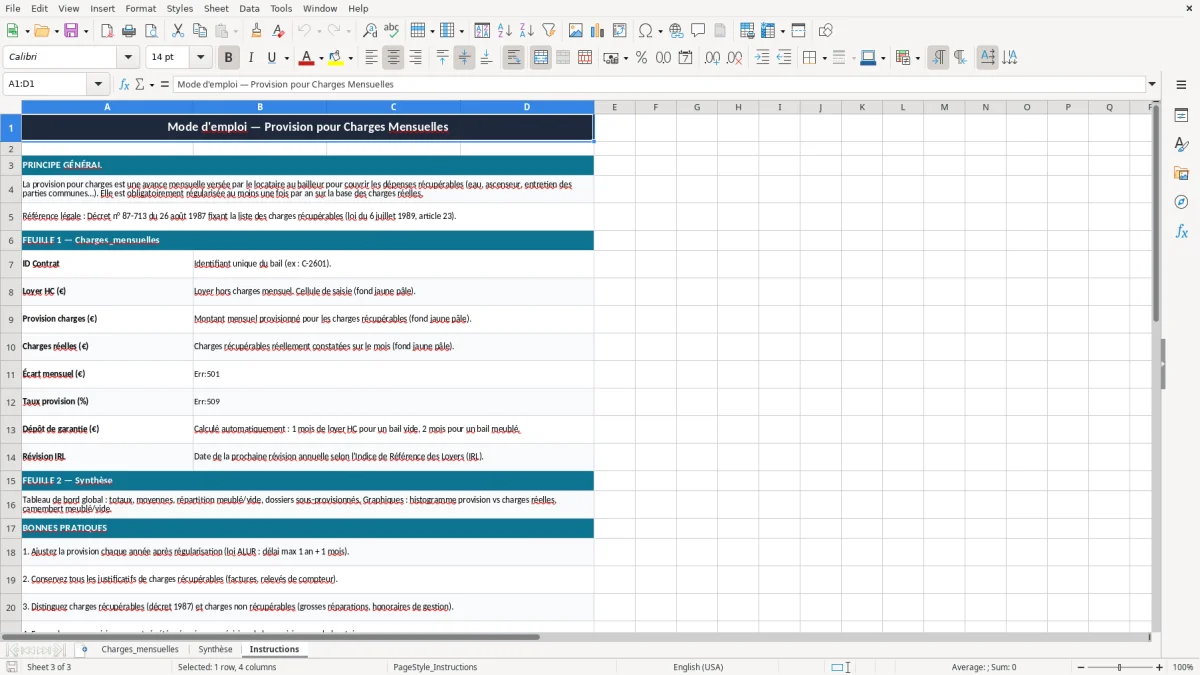1200x675 pixels.
Task: Toggle Italic formatting
Action: (x=250, y=58)
